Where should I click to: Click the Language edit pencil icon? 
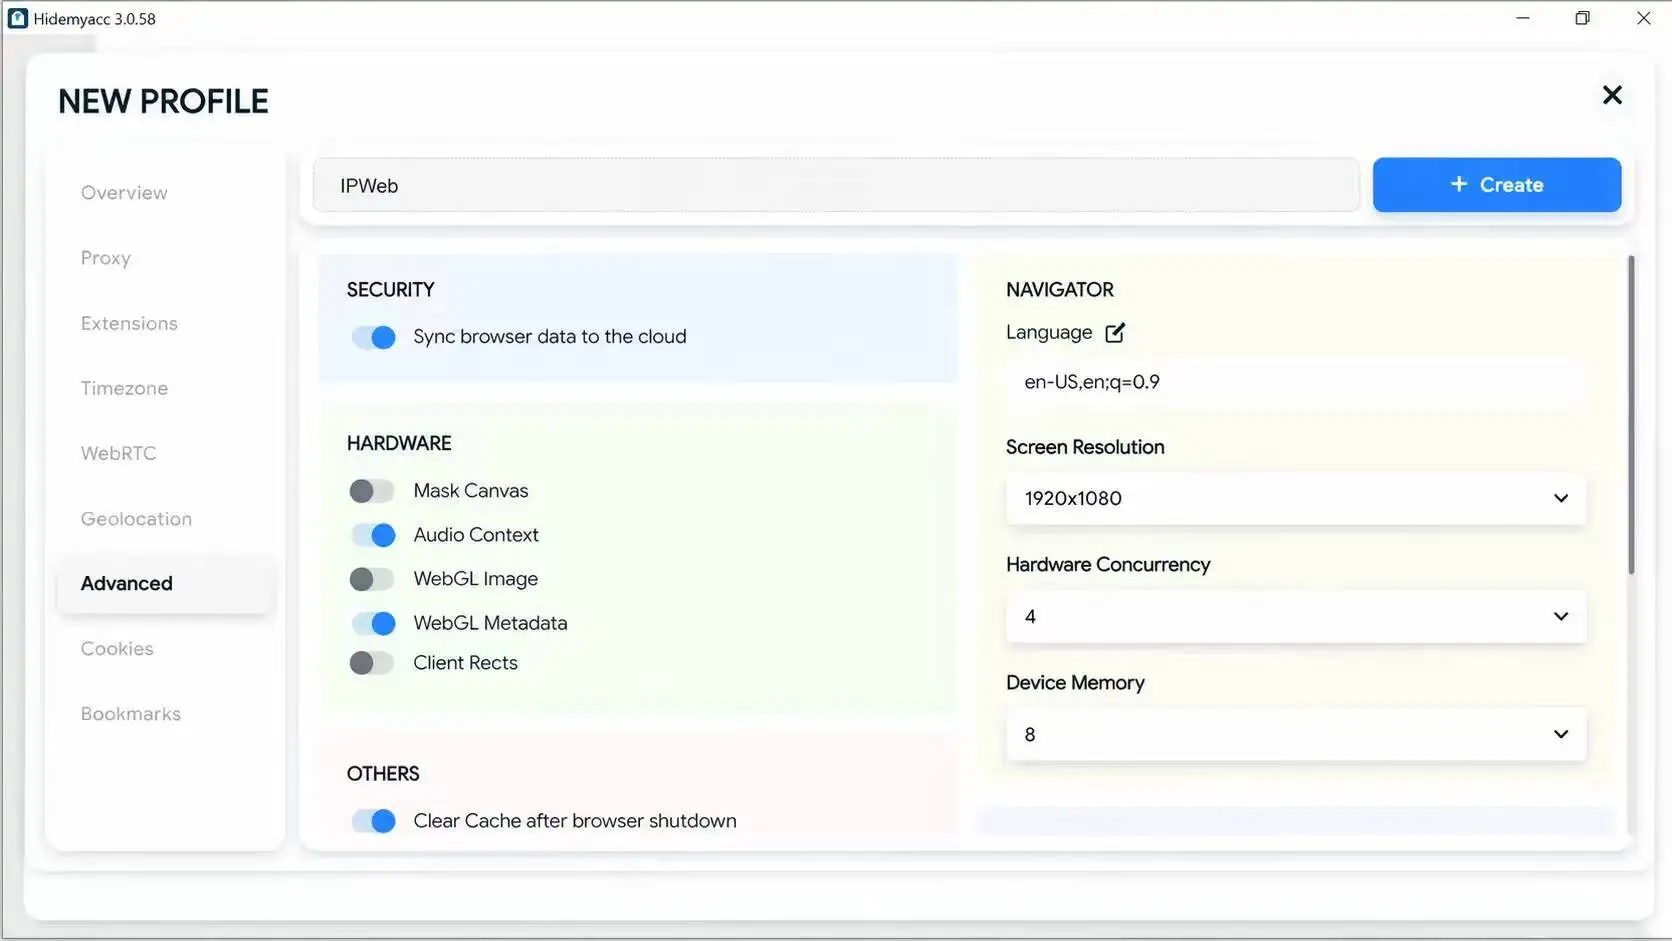pyautogui.click(x=1115, y=333)
